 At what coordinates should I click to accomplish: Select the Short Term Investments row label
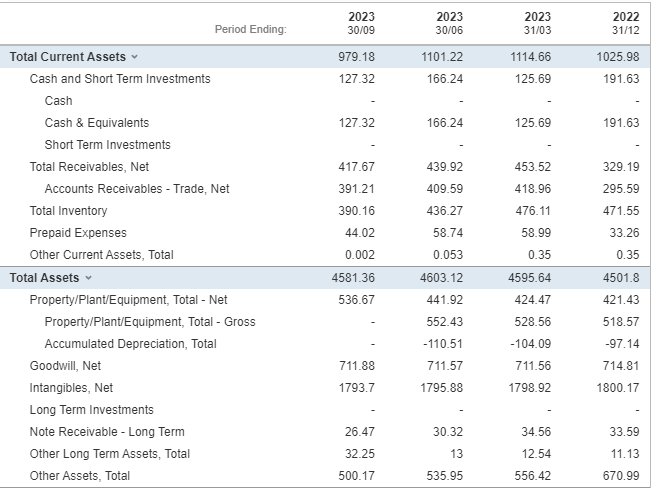pyautogui.click(x=107, y=144)
